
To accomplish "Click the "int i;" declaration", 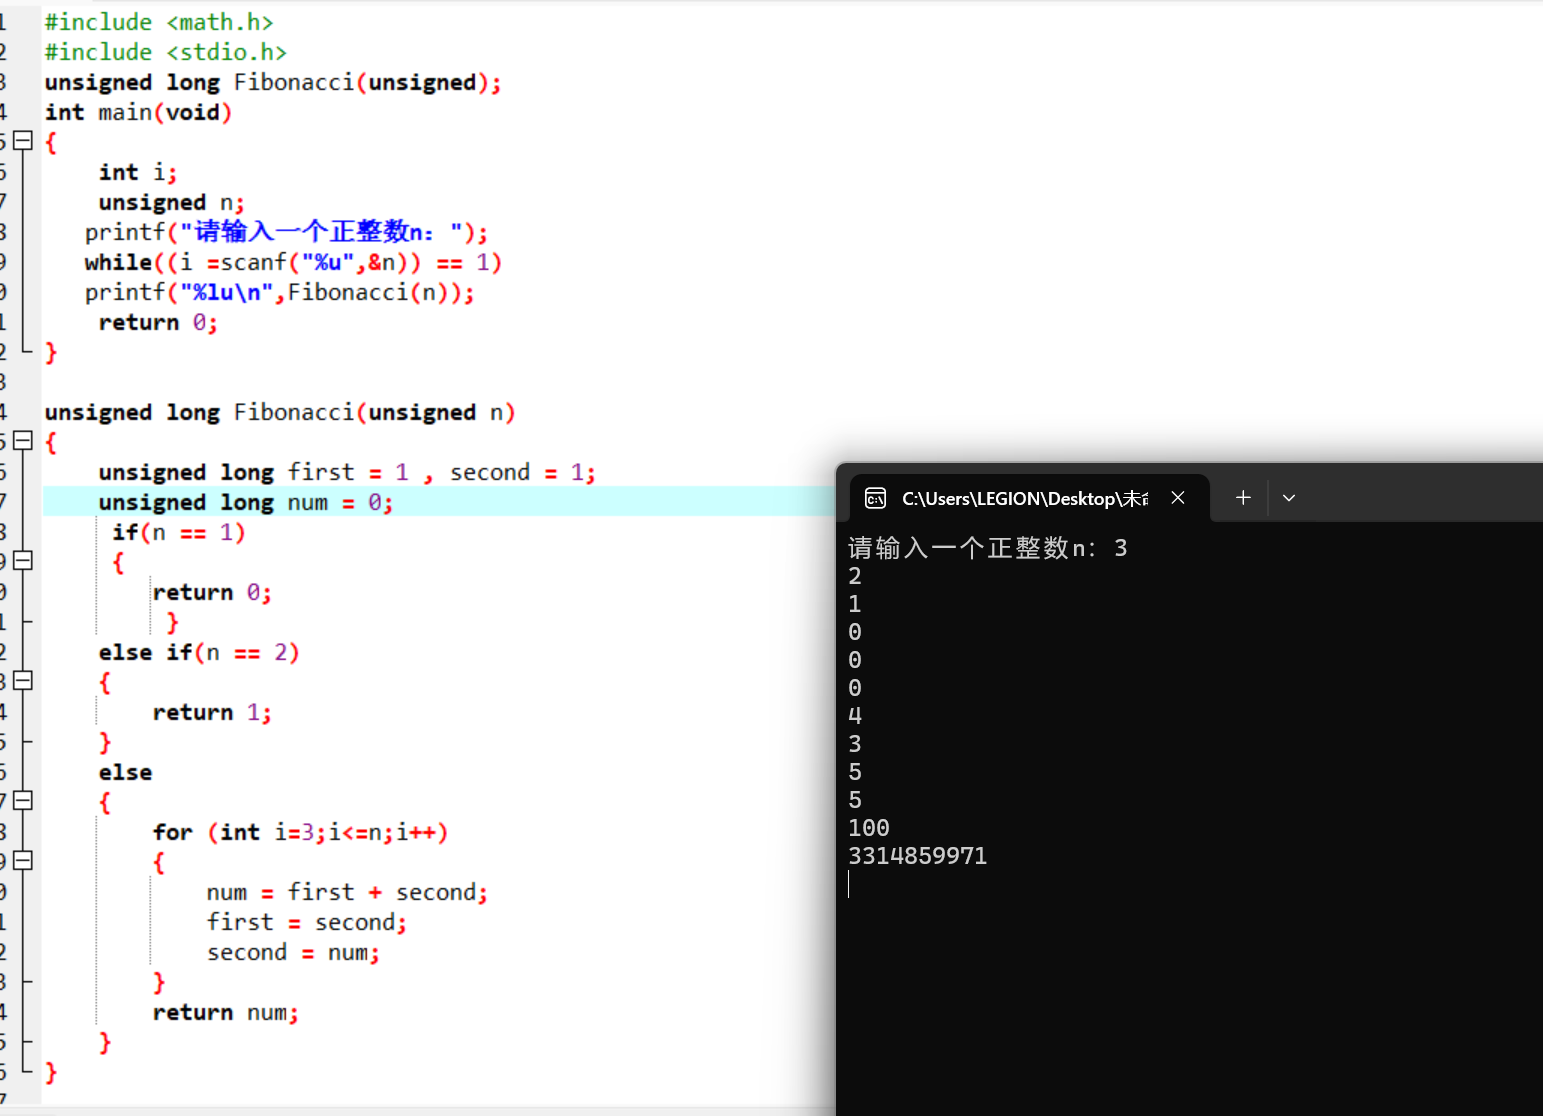I will [138, 172].
